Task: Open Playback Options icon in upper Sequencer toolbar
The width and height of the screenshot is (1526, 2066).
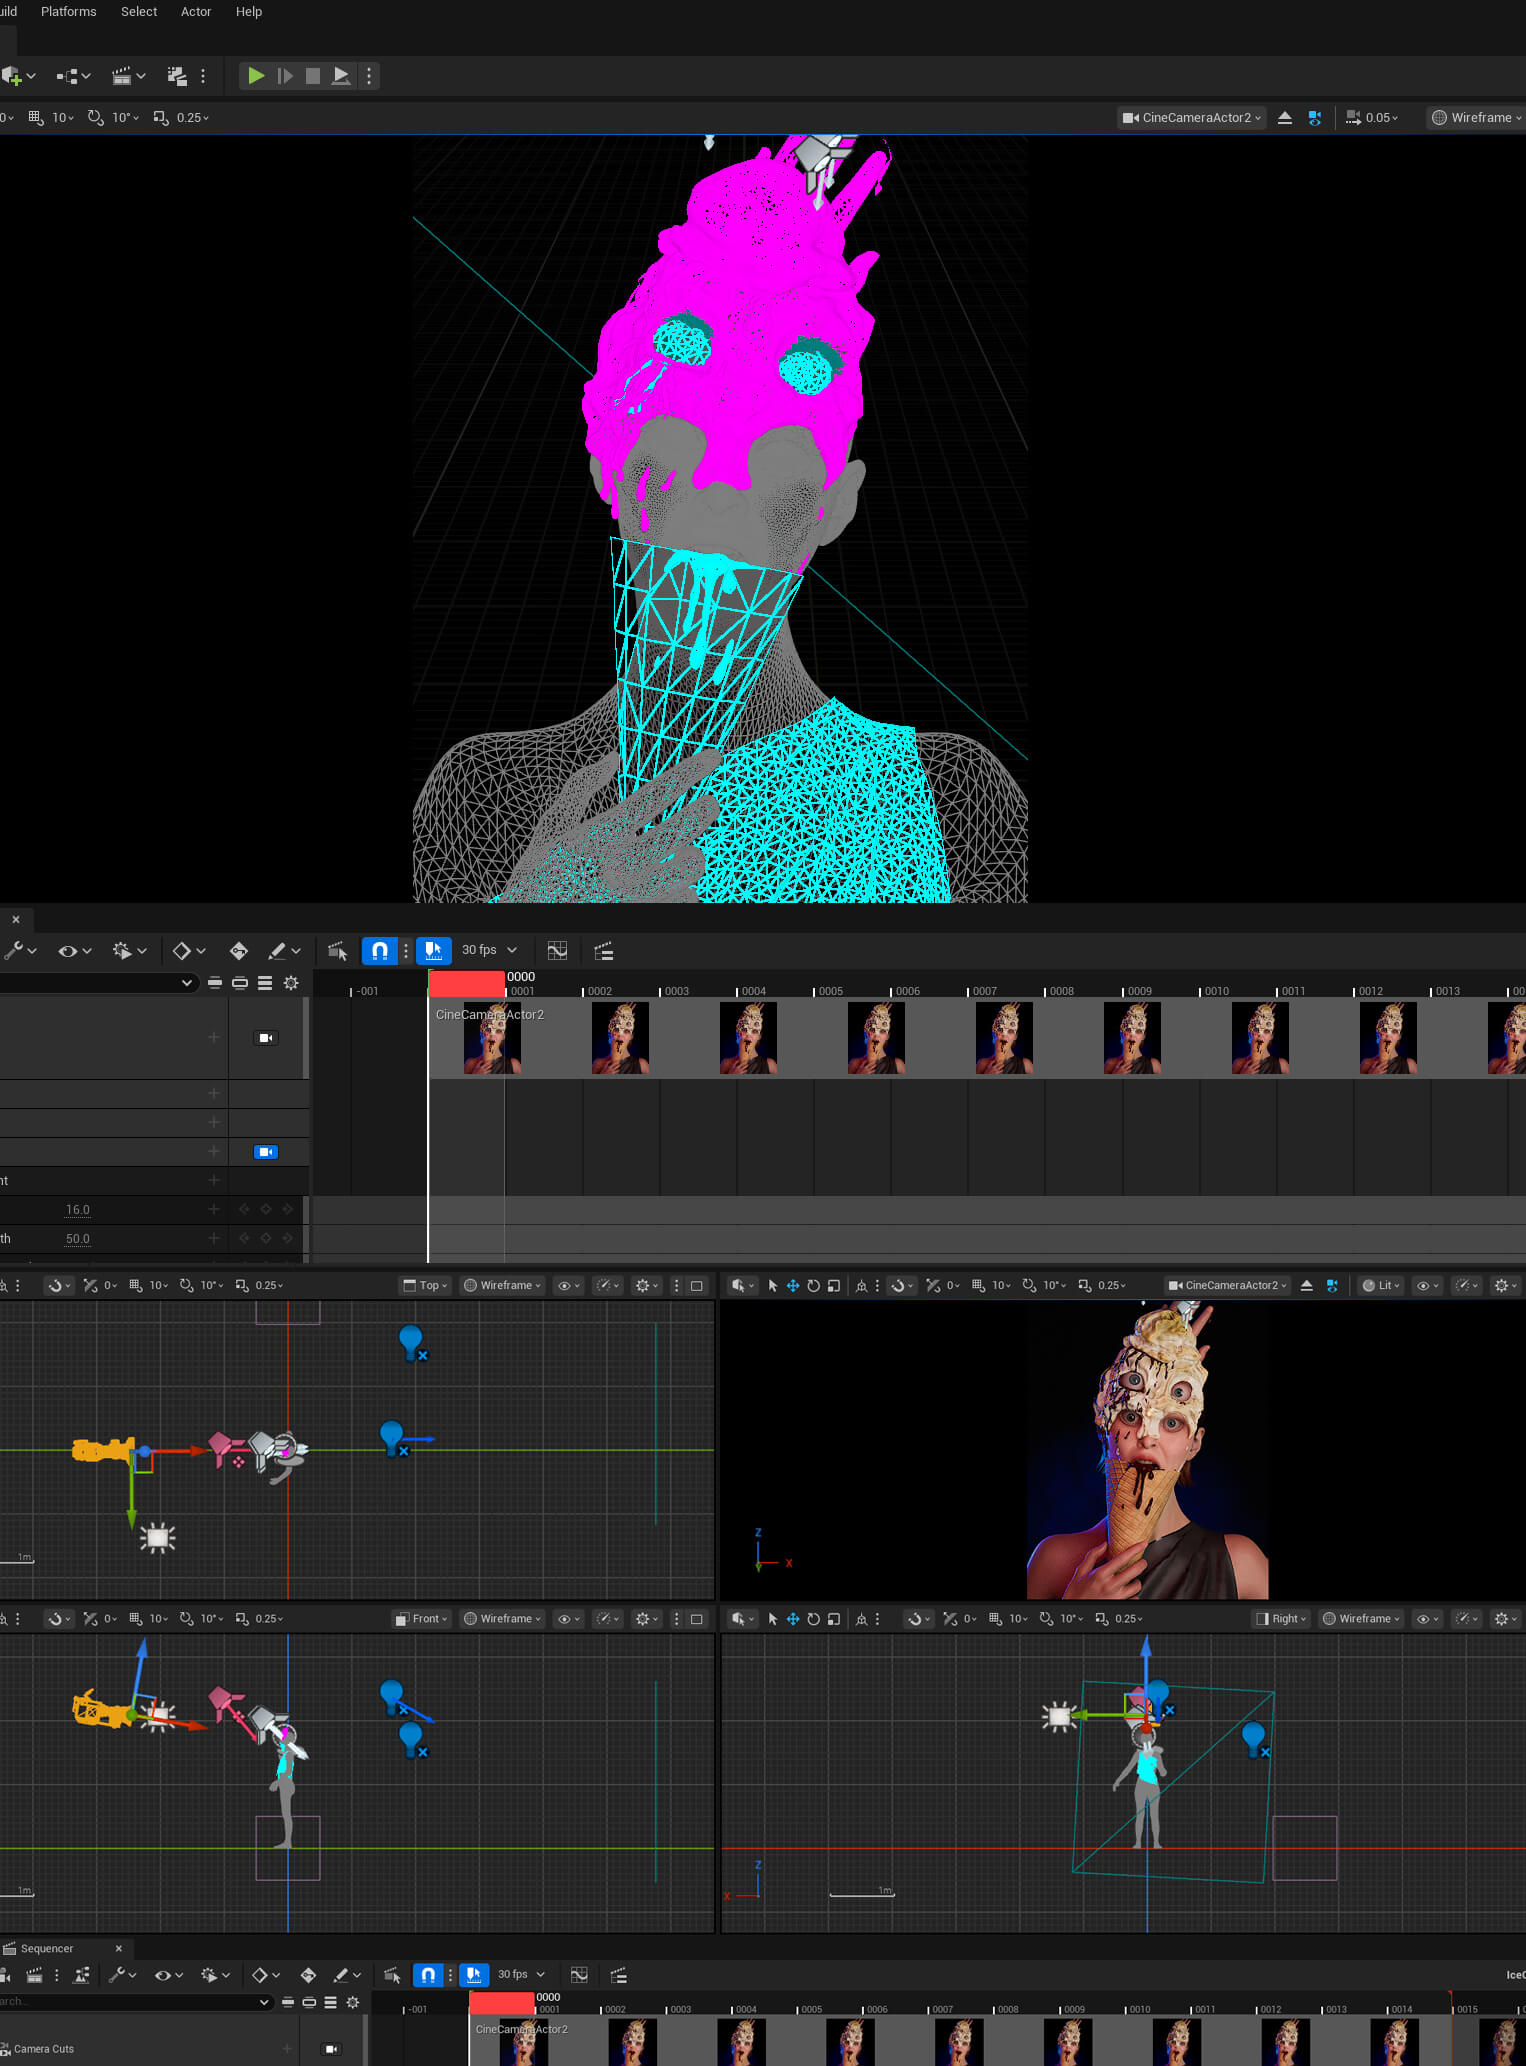Action: [x=130, y=951]
